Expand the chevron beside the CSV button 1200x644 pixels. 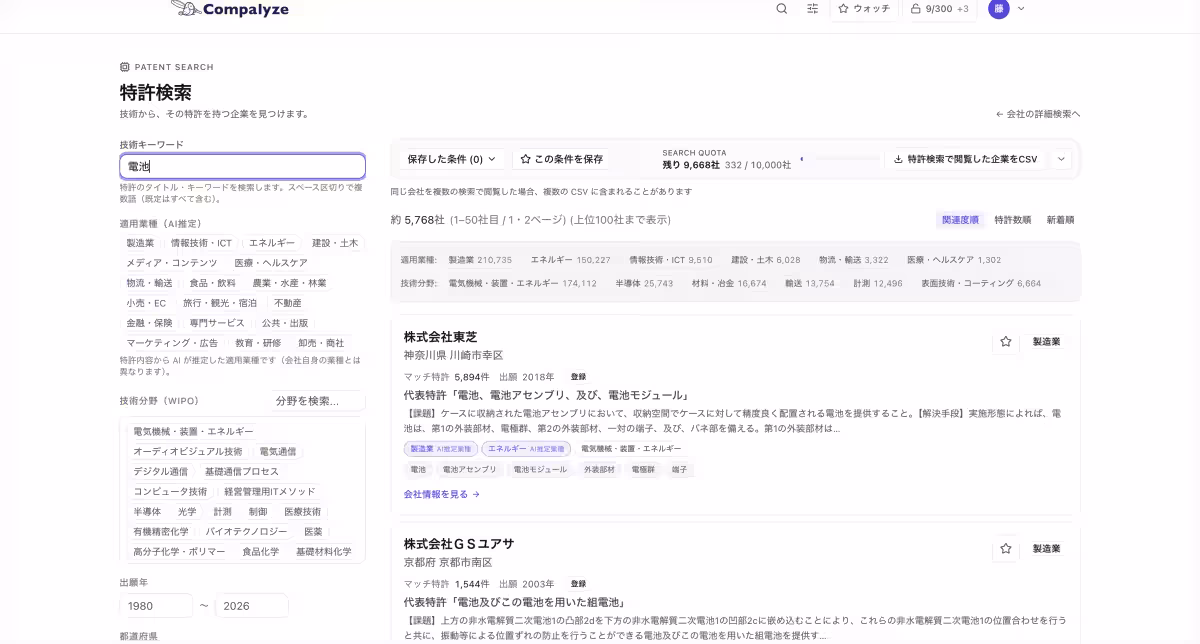coord(1060,159)
